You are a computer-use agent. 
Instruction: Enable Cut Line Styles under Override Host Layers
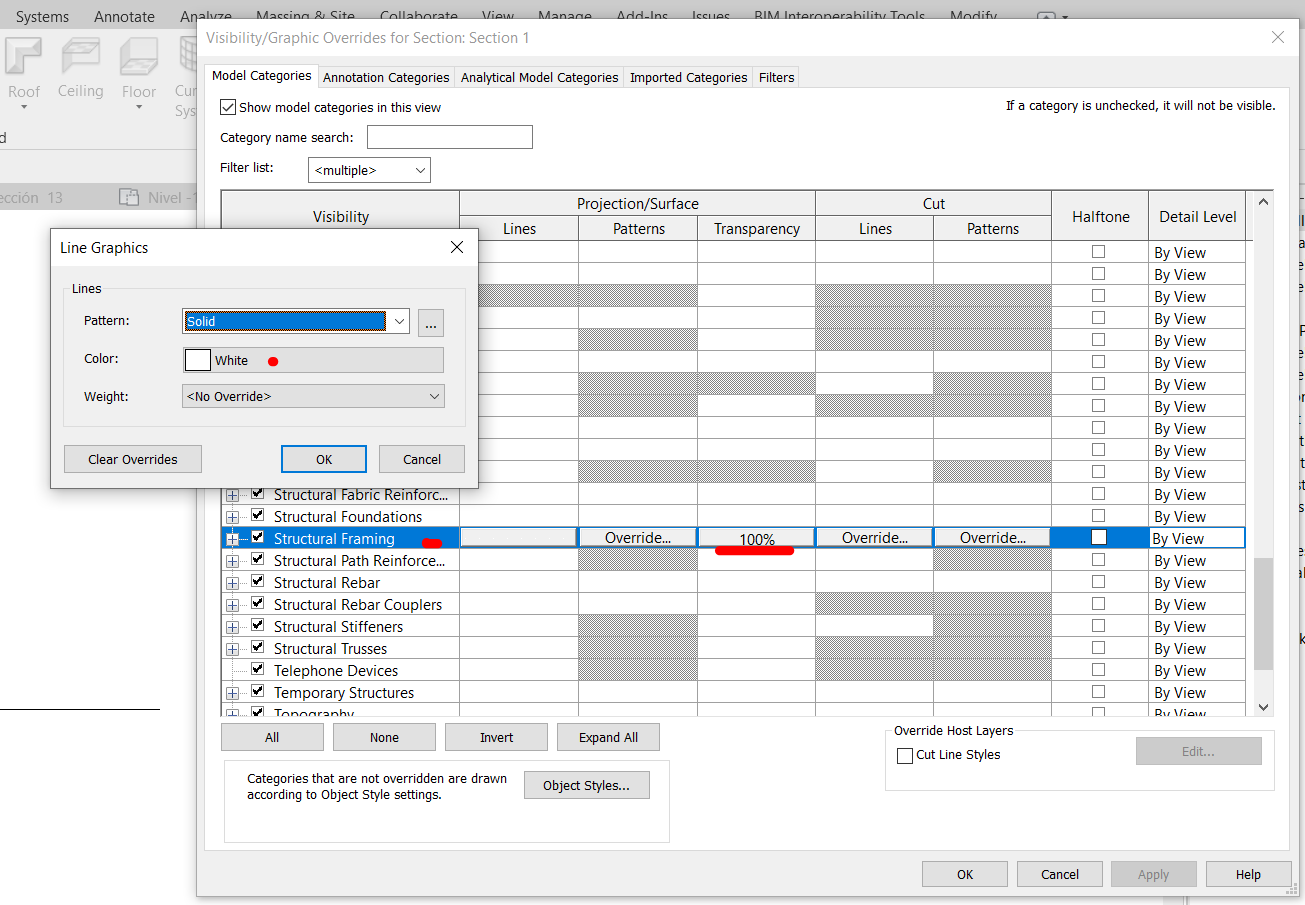(x=905, y=755)
